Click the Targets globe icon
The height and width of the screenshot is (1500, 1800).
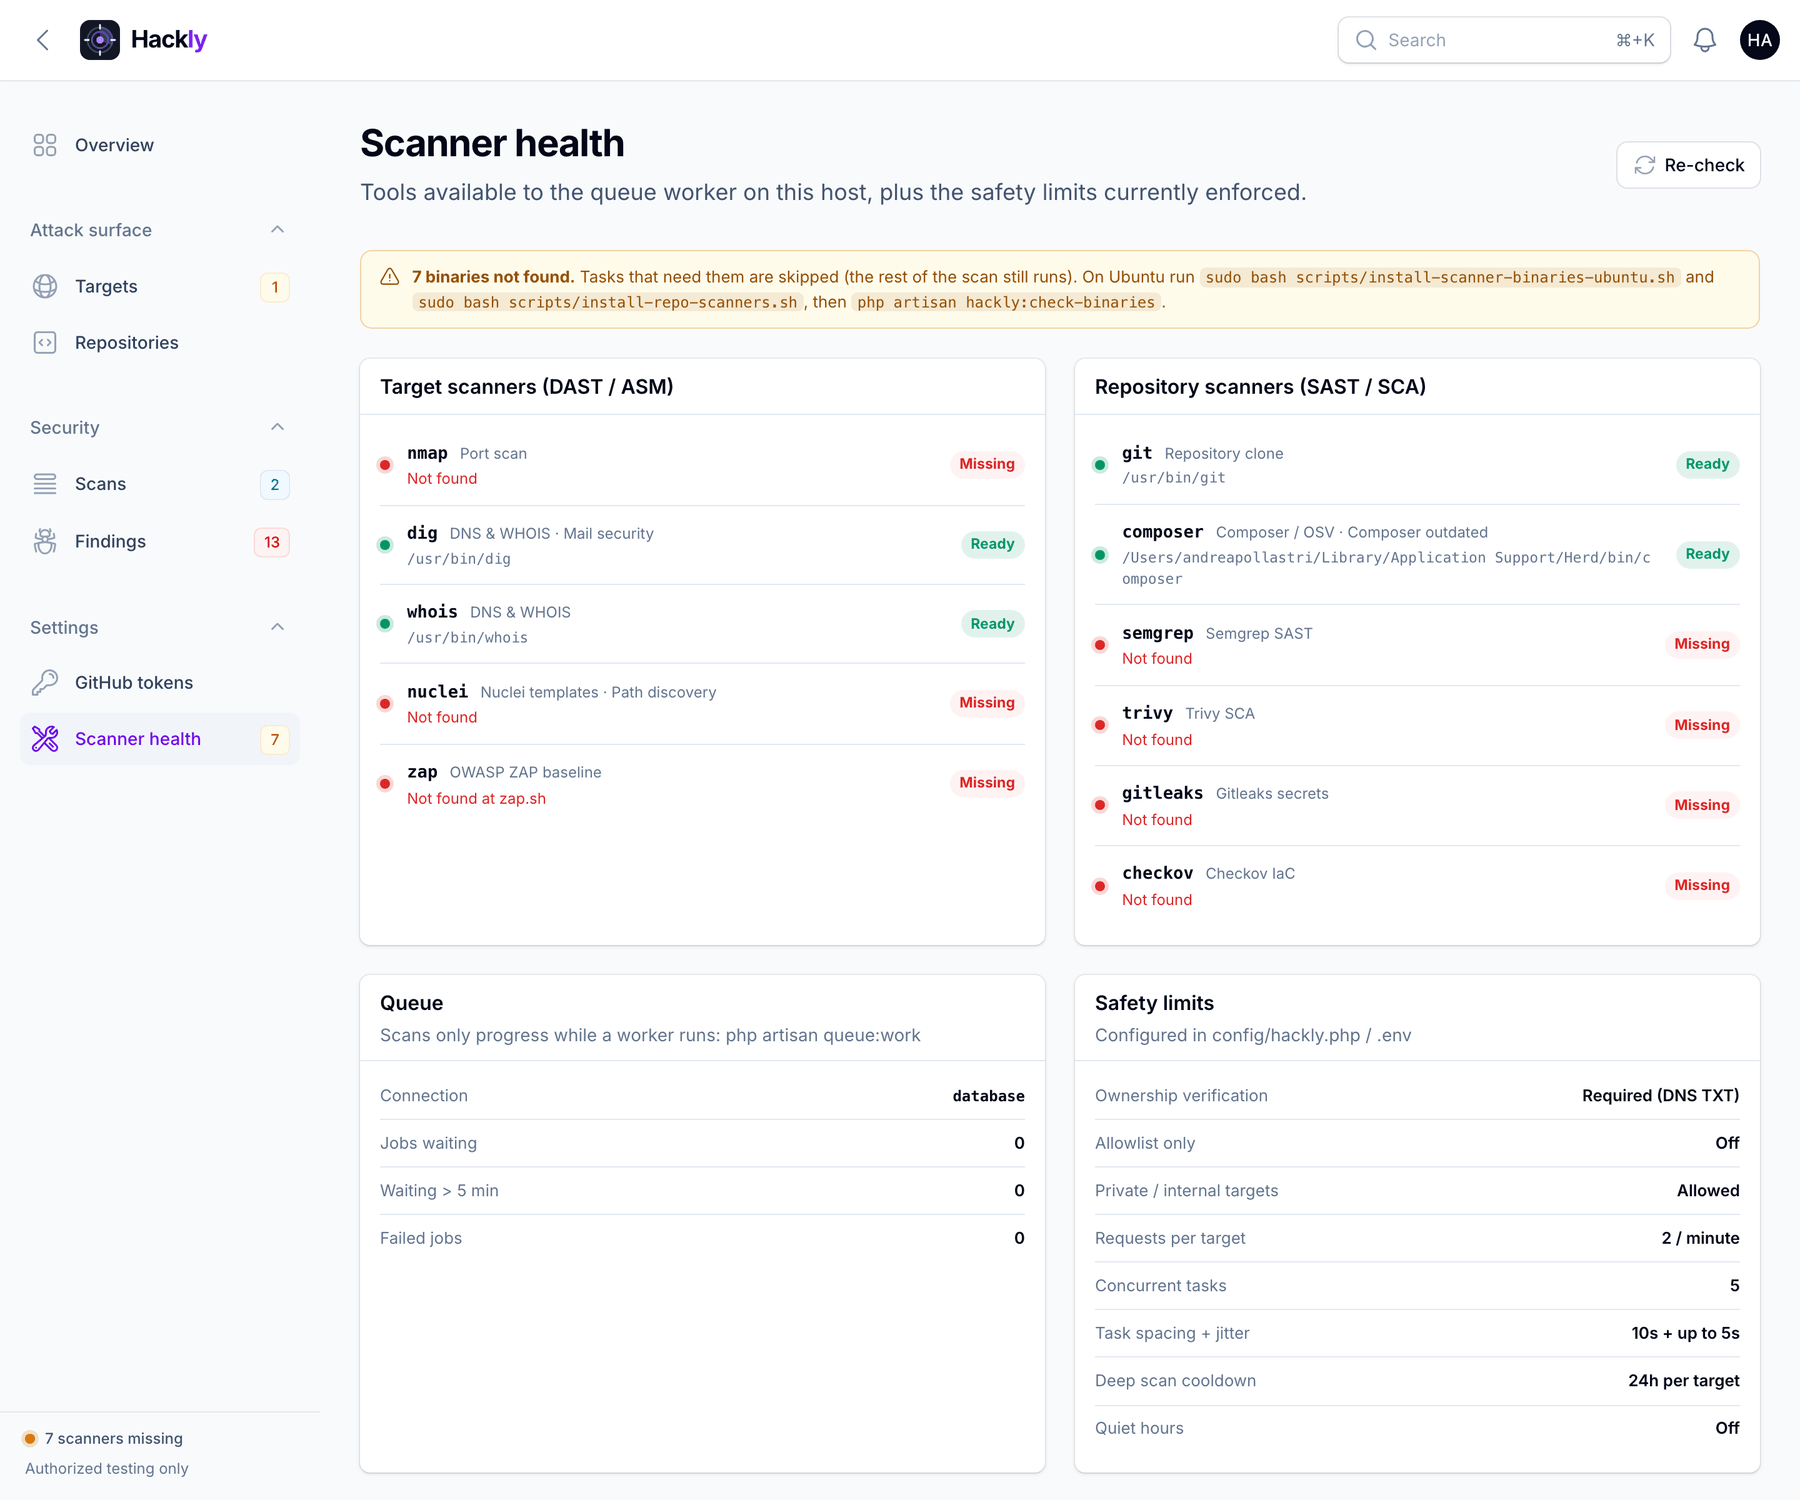45,287
